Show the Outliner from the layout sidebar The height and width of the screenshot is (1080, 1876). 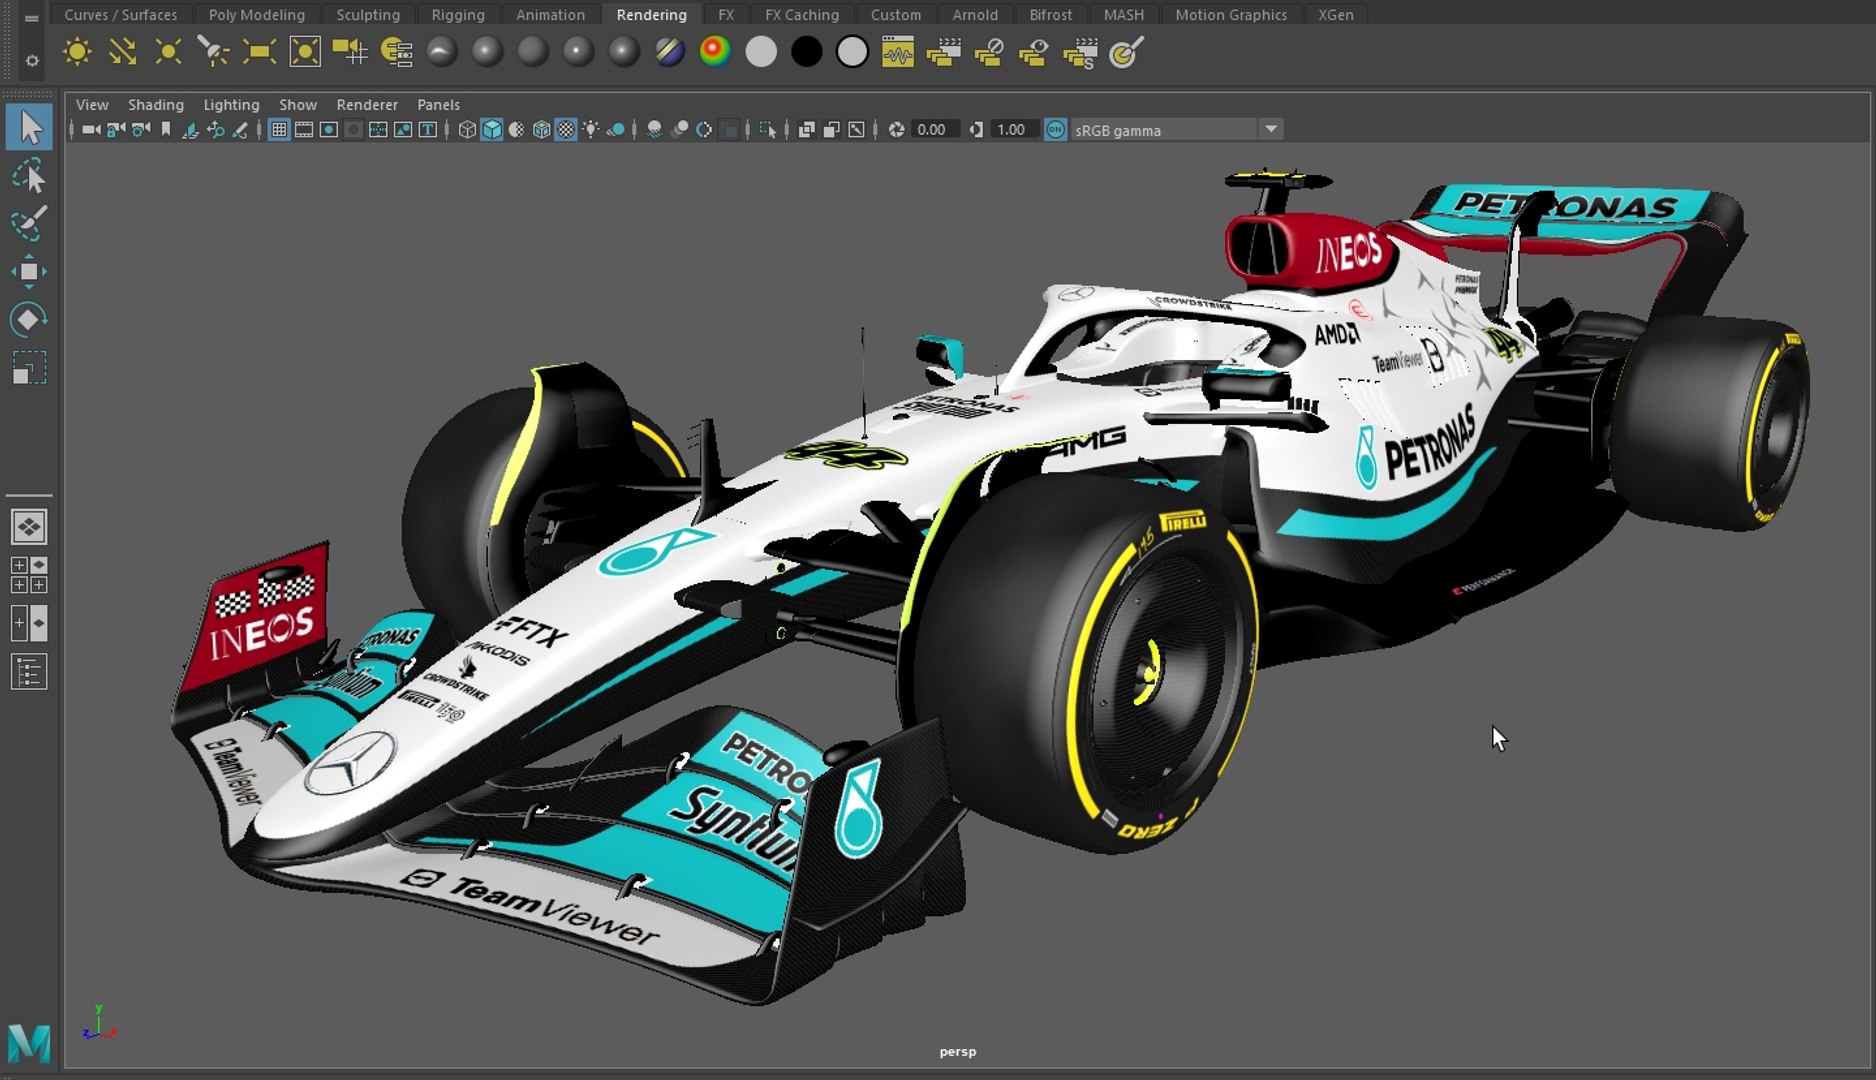coord(29,671)
